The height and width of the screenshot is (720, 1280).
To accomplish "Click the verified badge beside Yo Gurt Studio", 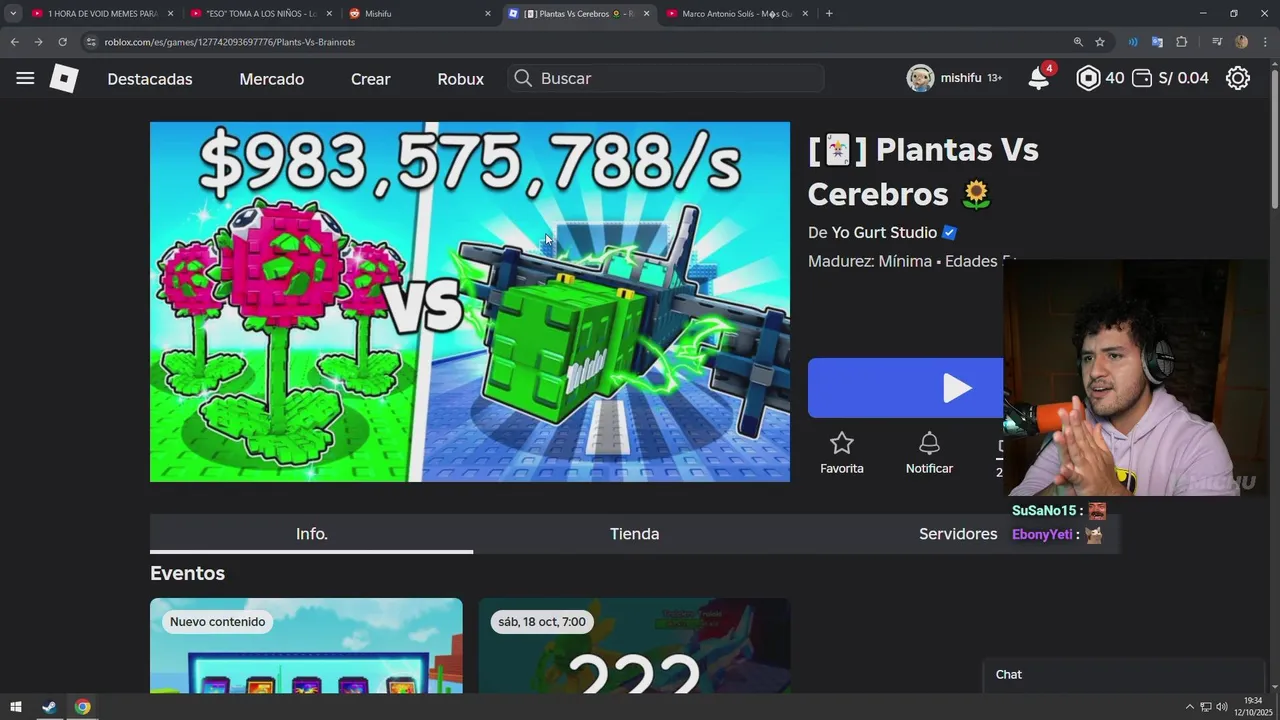I will click(950, 232).
